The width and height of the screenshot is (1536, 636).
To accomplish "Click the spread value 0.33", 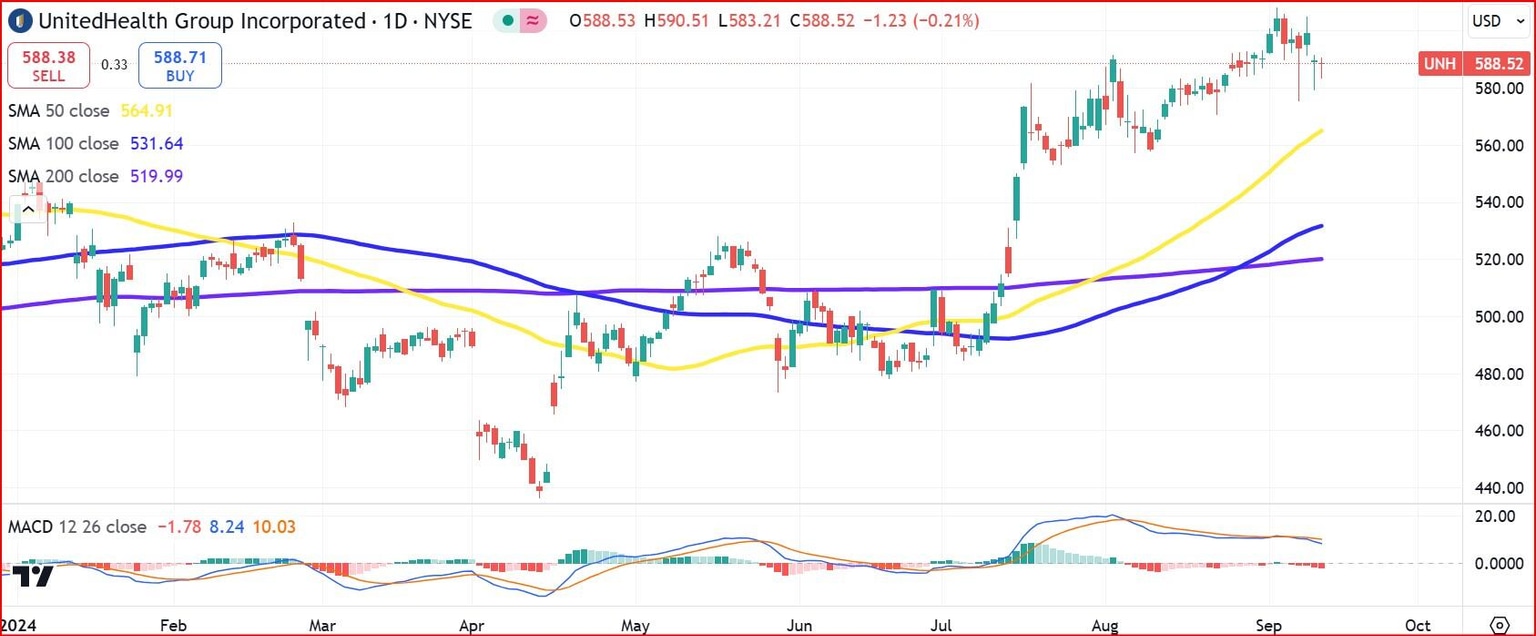I will tap(114, 65).
